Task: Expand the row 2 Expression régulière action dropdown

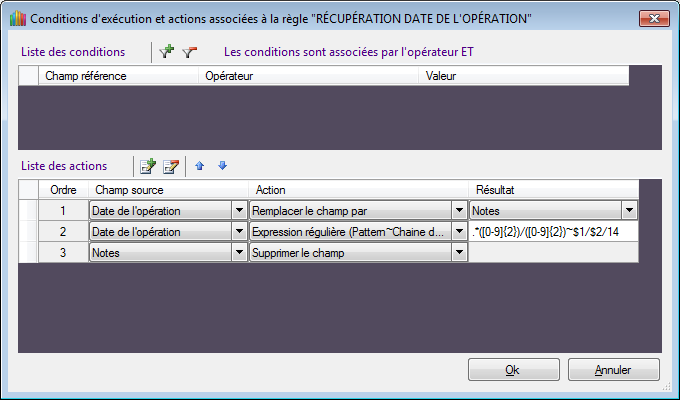Action: coord(458,232)
